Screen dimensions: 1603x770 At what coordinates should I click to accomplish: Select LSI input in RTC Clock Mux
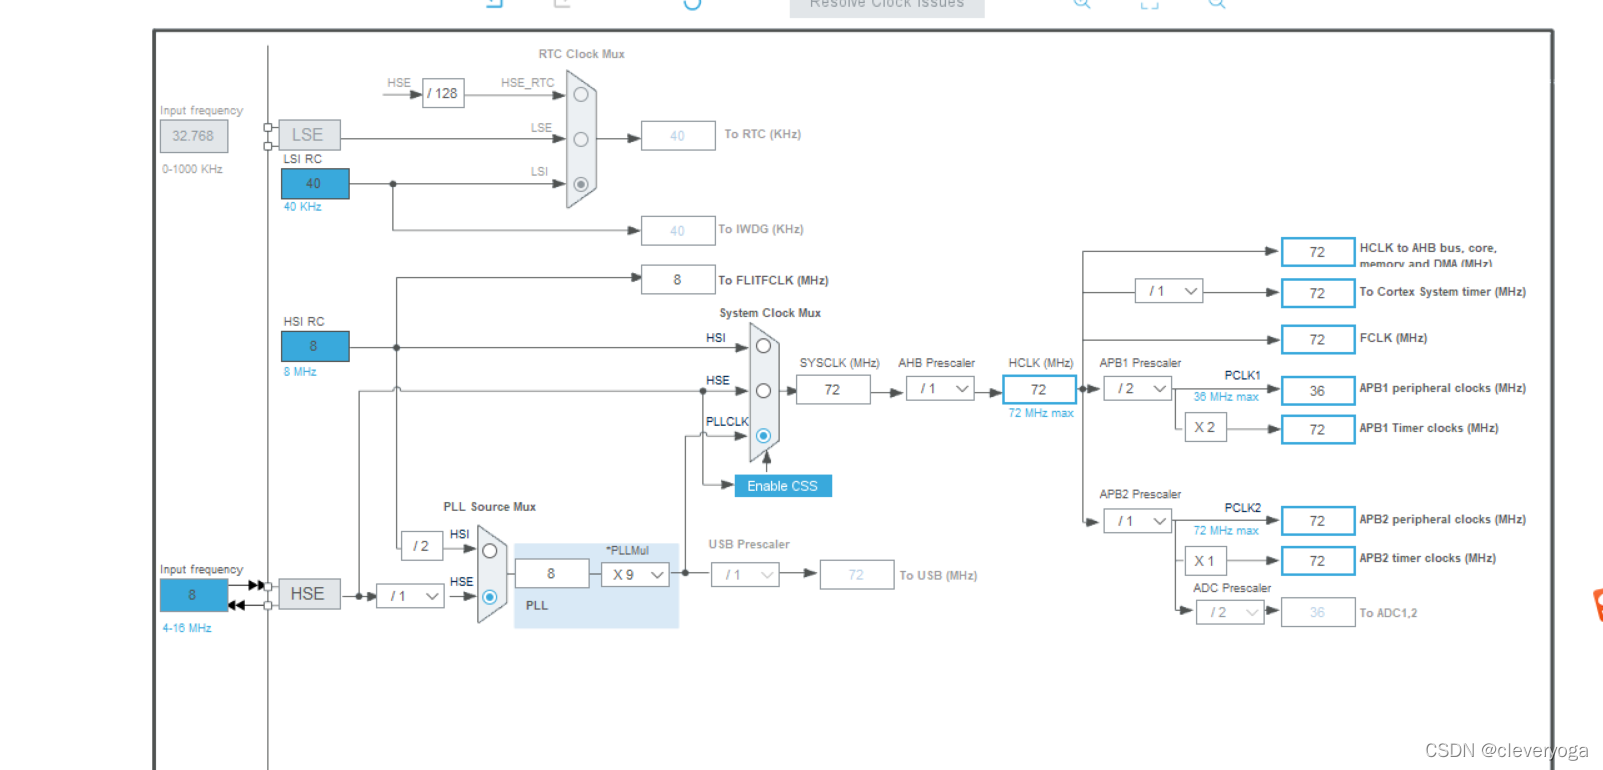(580, 184)
